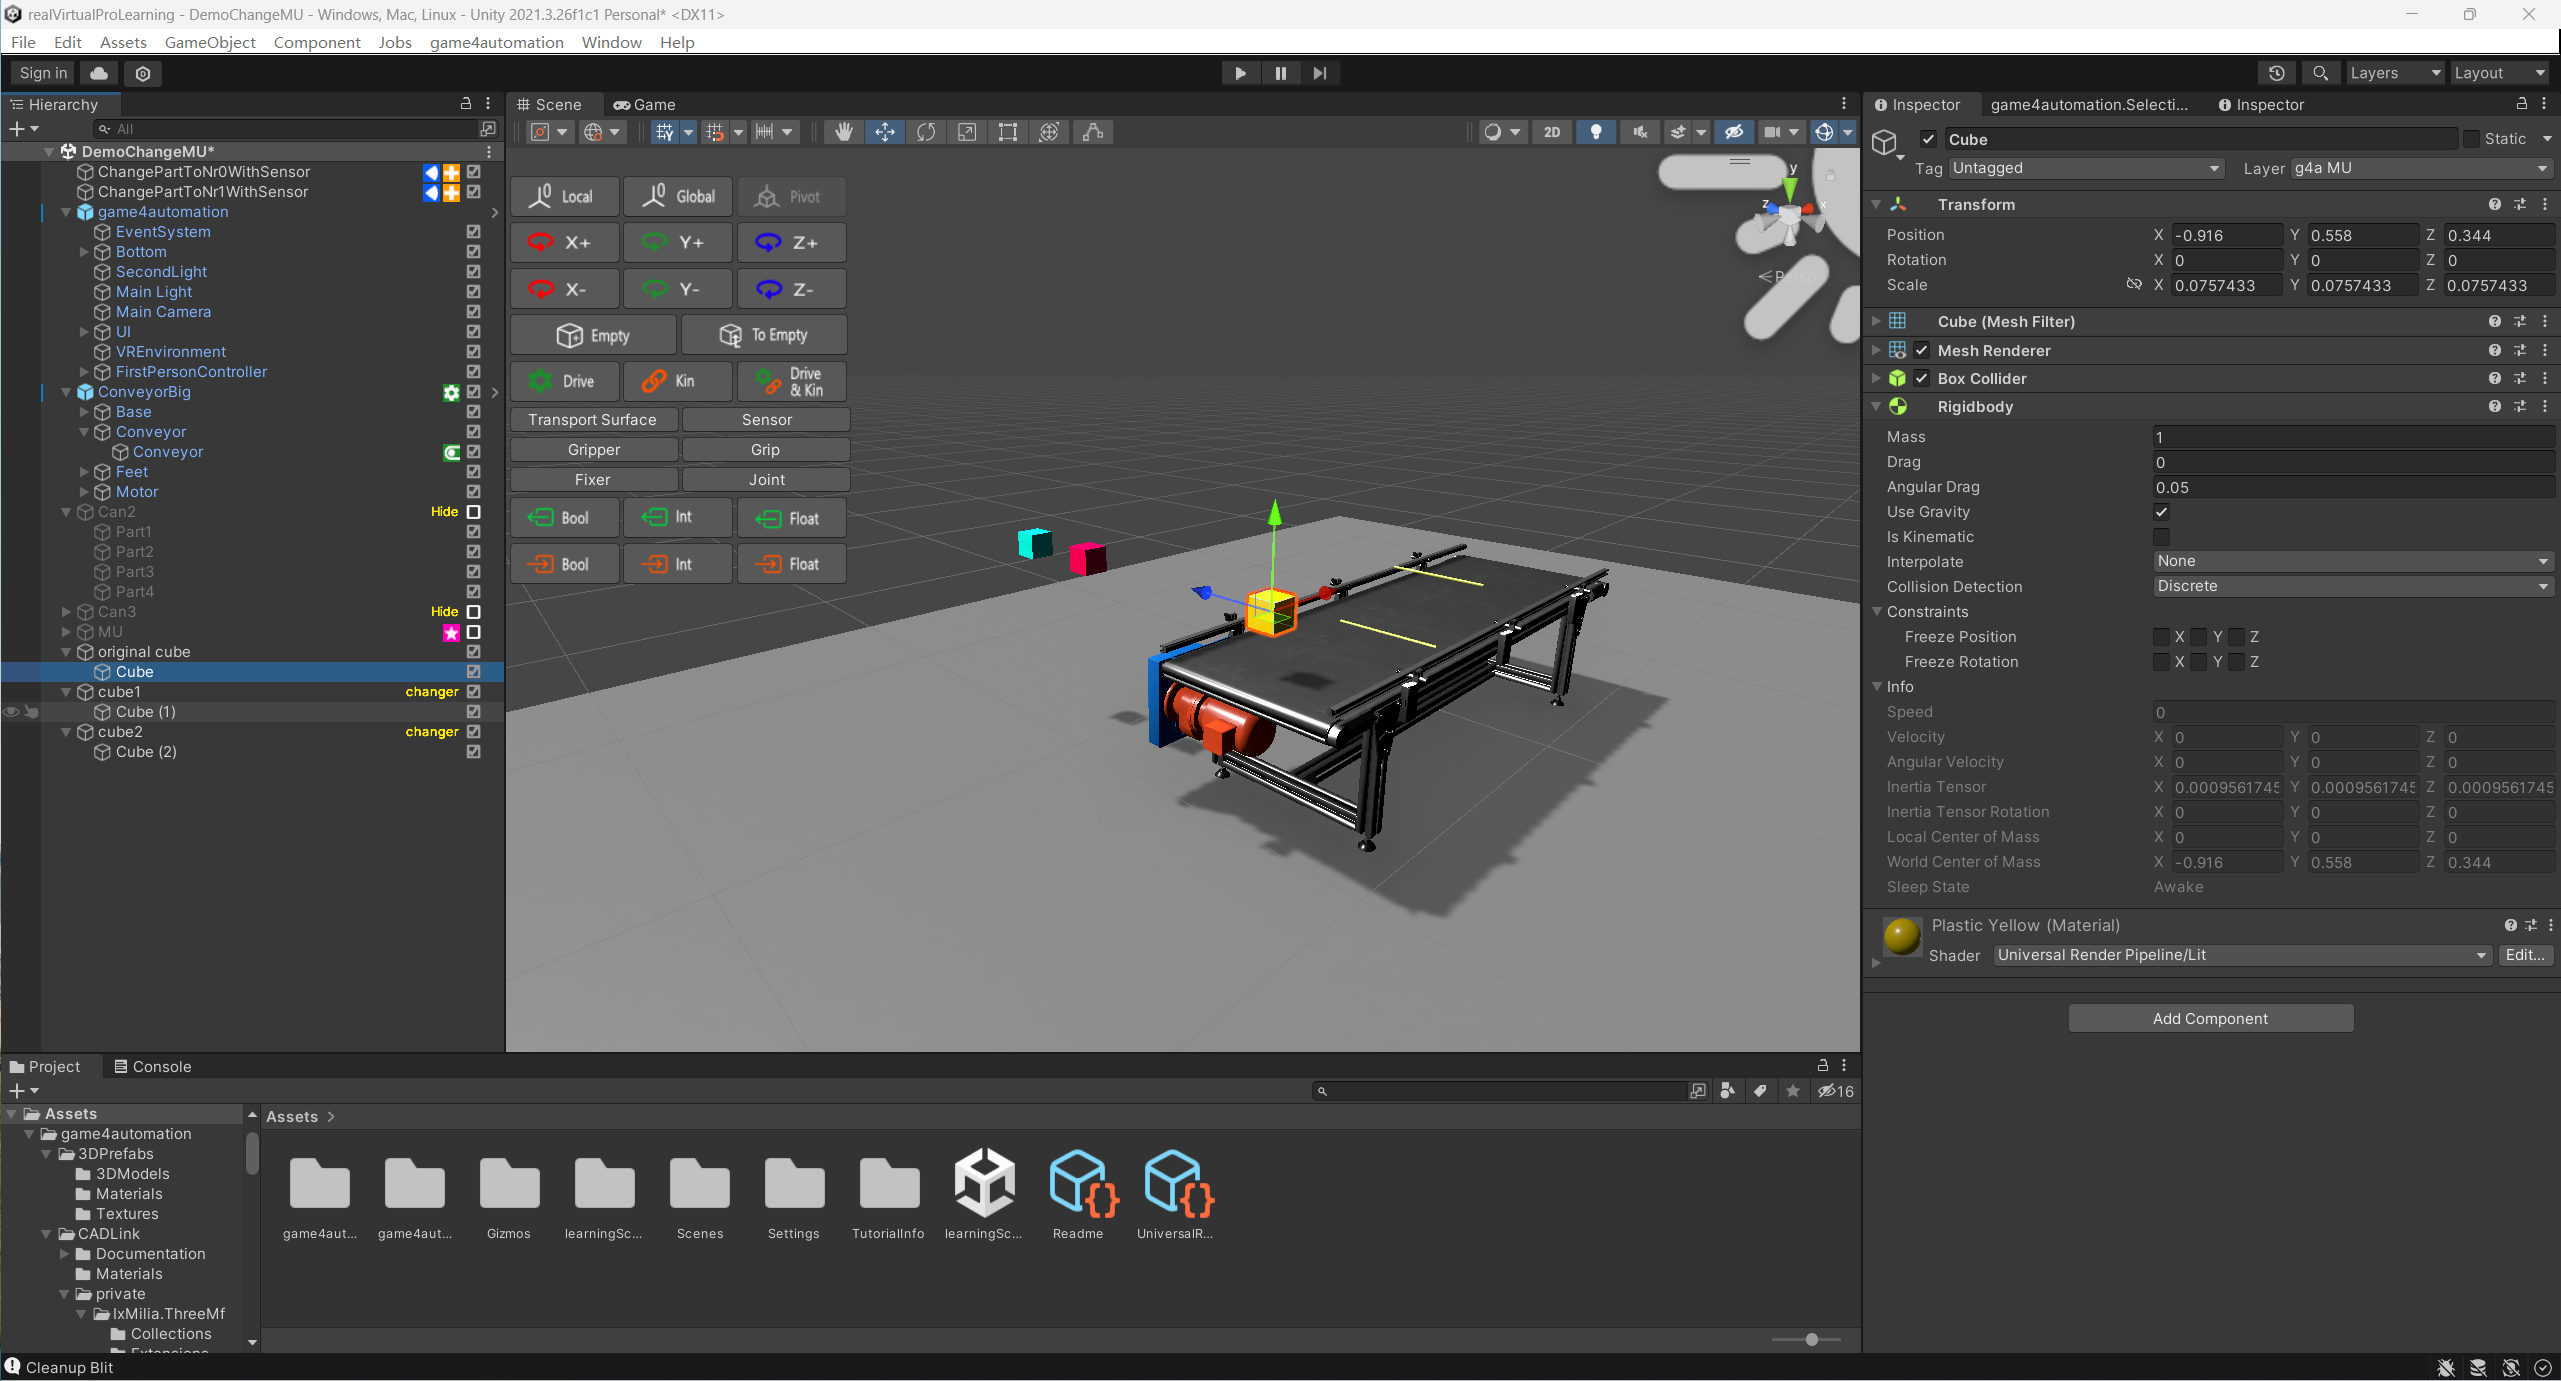Toggle scene audio icon
Image resolution: width=2561 pixels, height=1381 pixels.
[1640, 132]
